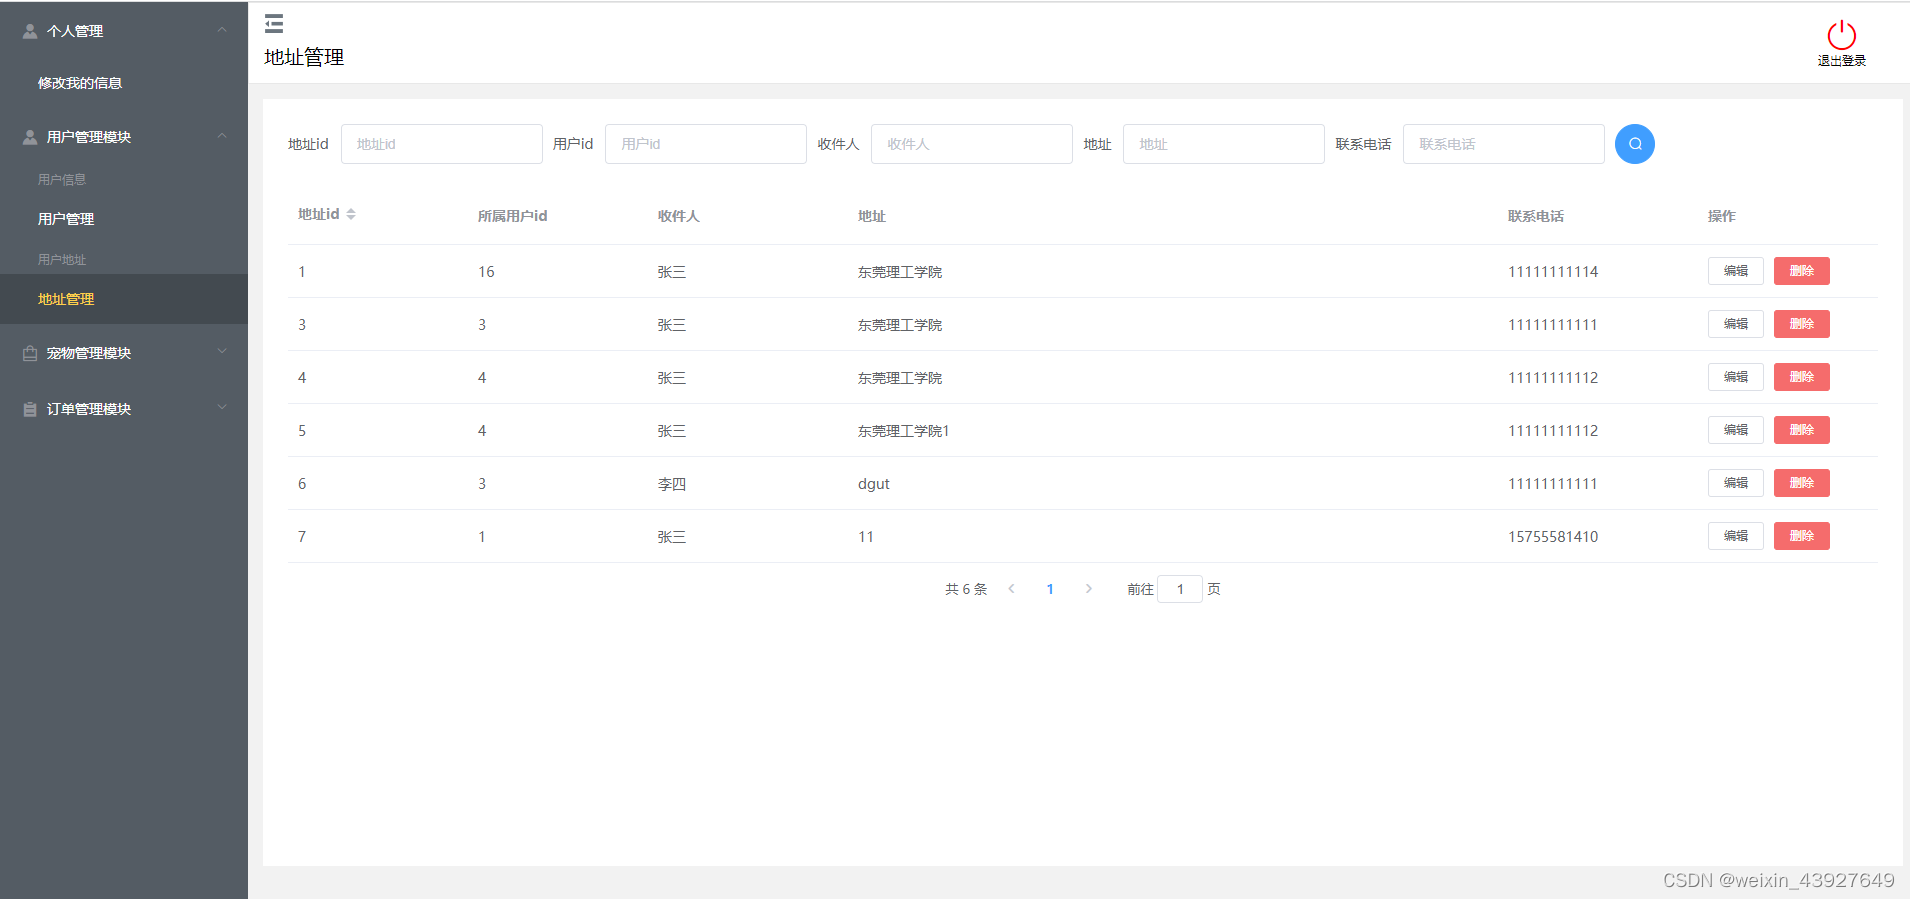Click the 宠物管理模块 bag icon
Viewport: 1910px width, 899px height.
(x=30, y=353)
